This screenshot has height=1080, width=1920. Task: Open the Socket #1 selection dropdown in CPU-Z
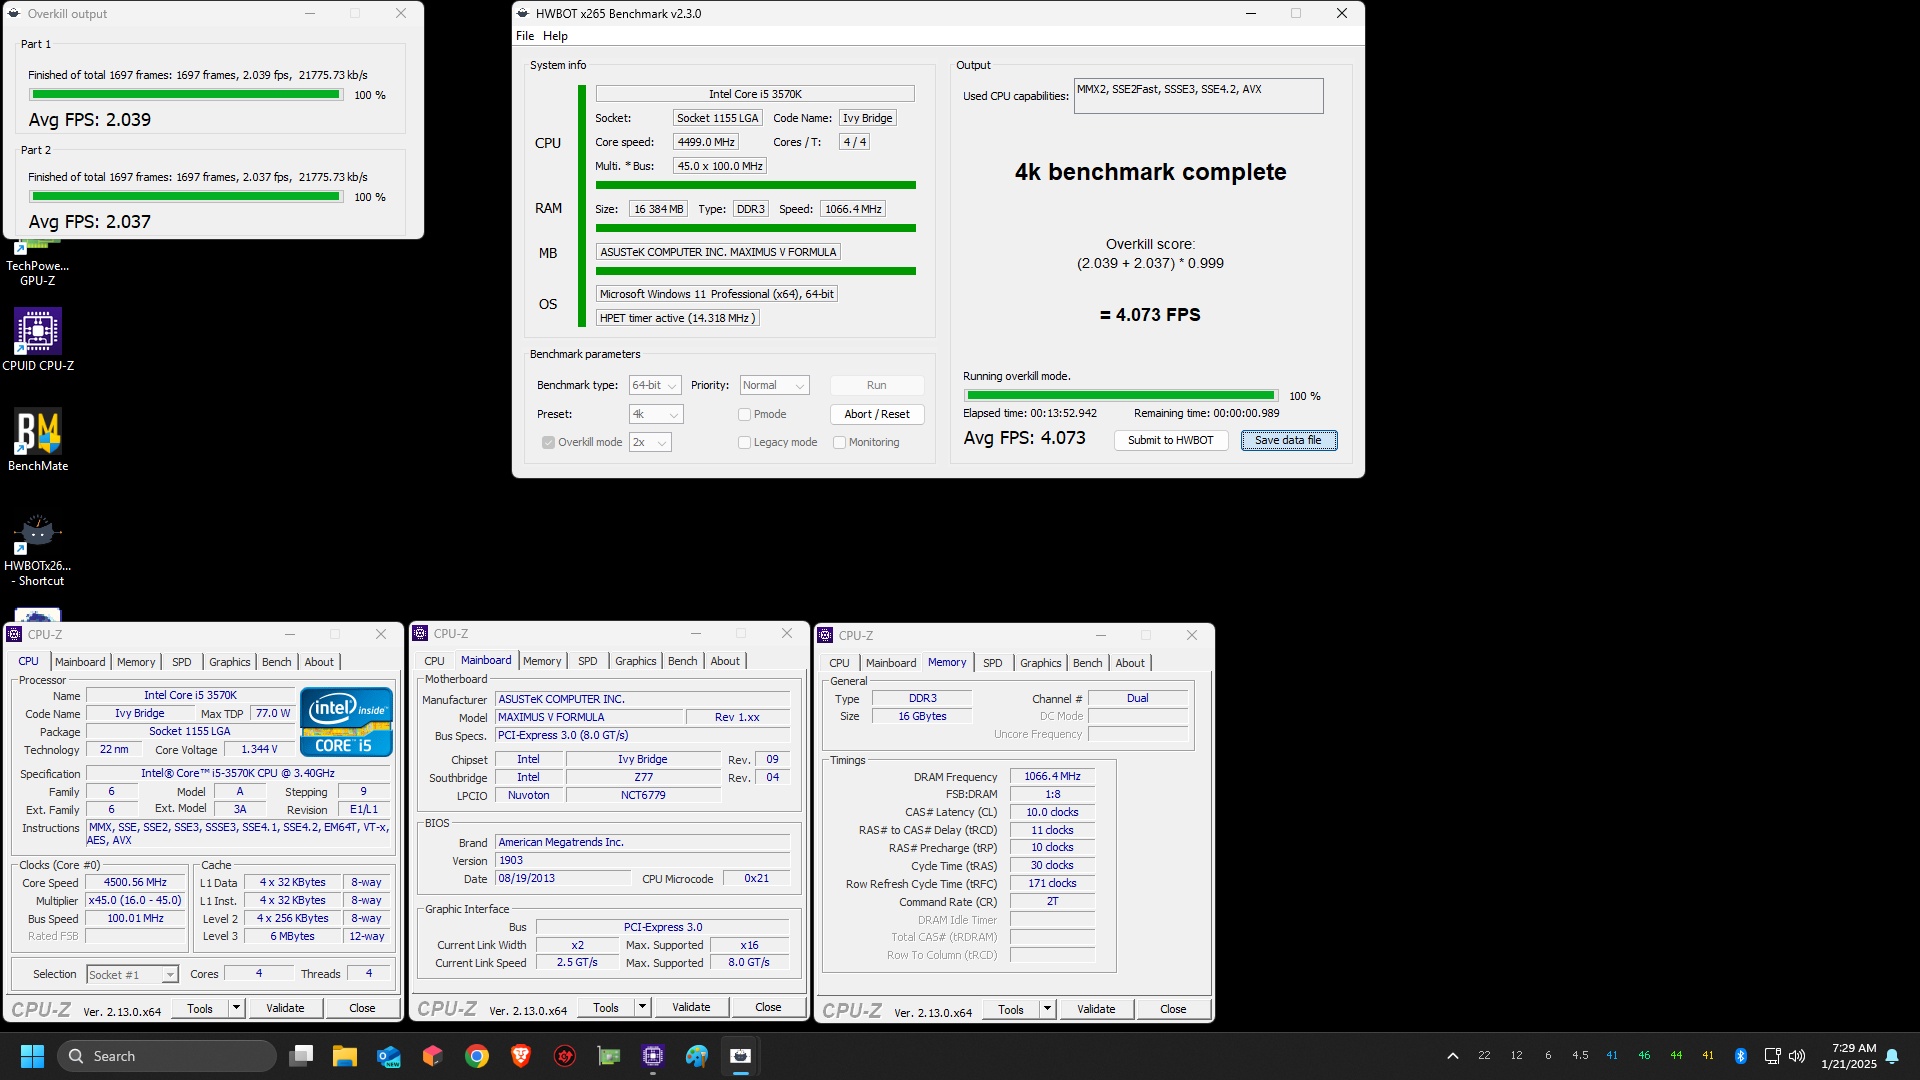pos(131,974)
